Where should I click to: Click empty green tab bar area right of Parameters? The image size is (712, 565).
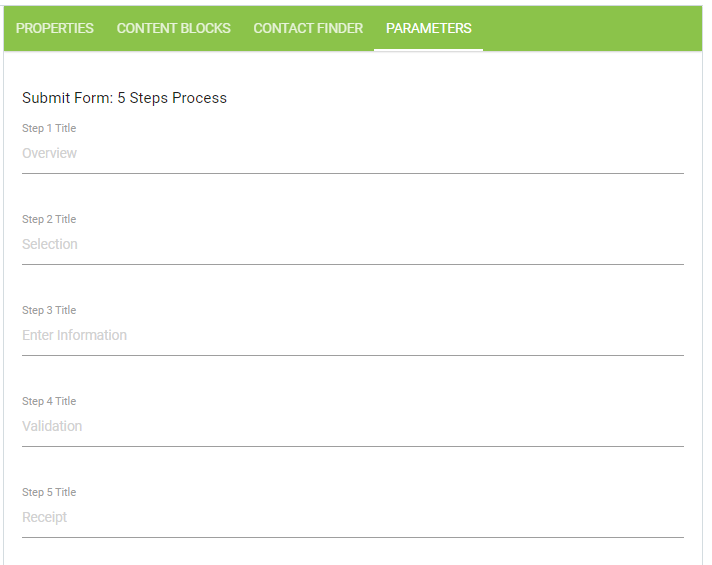pyautogui.click(x=595, y=28)
